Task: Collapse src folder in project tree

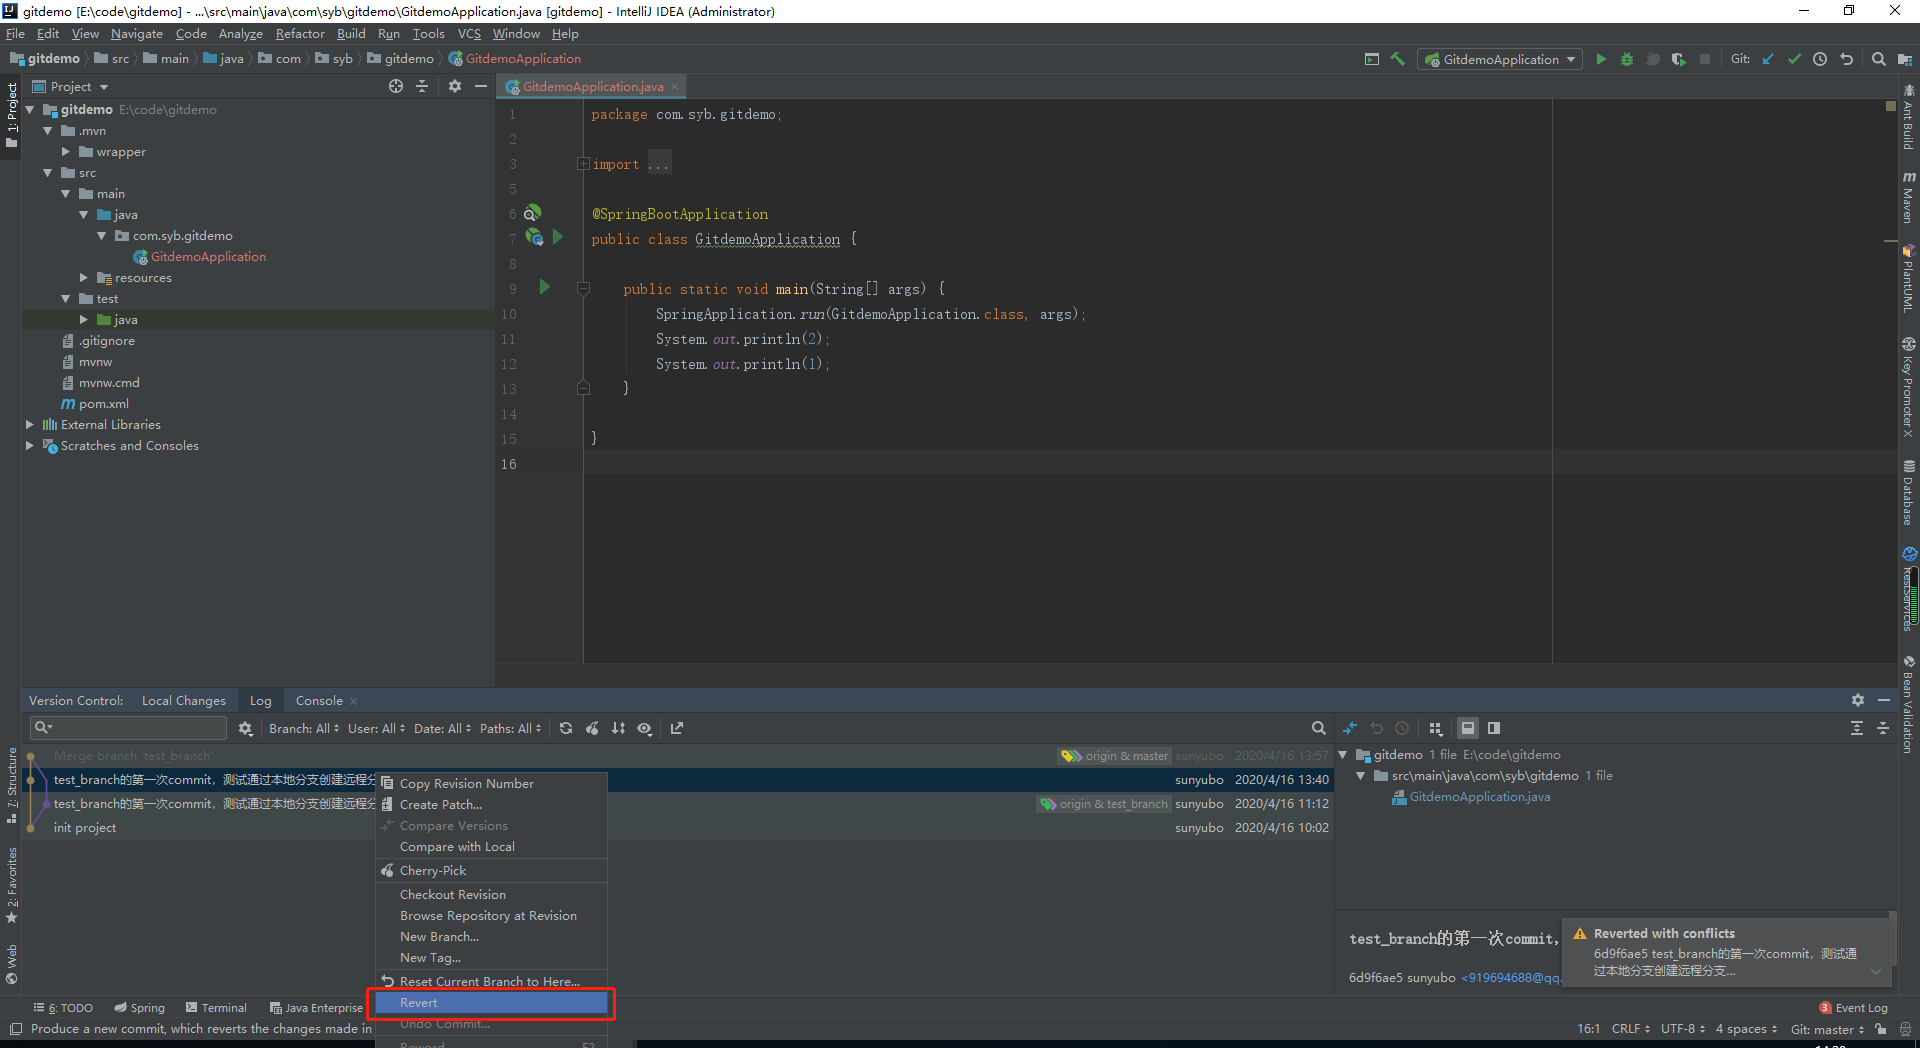Action: [47, 173]
